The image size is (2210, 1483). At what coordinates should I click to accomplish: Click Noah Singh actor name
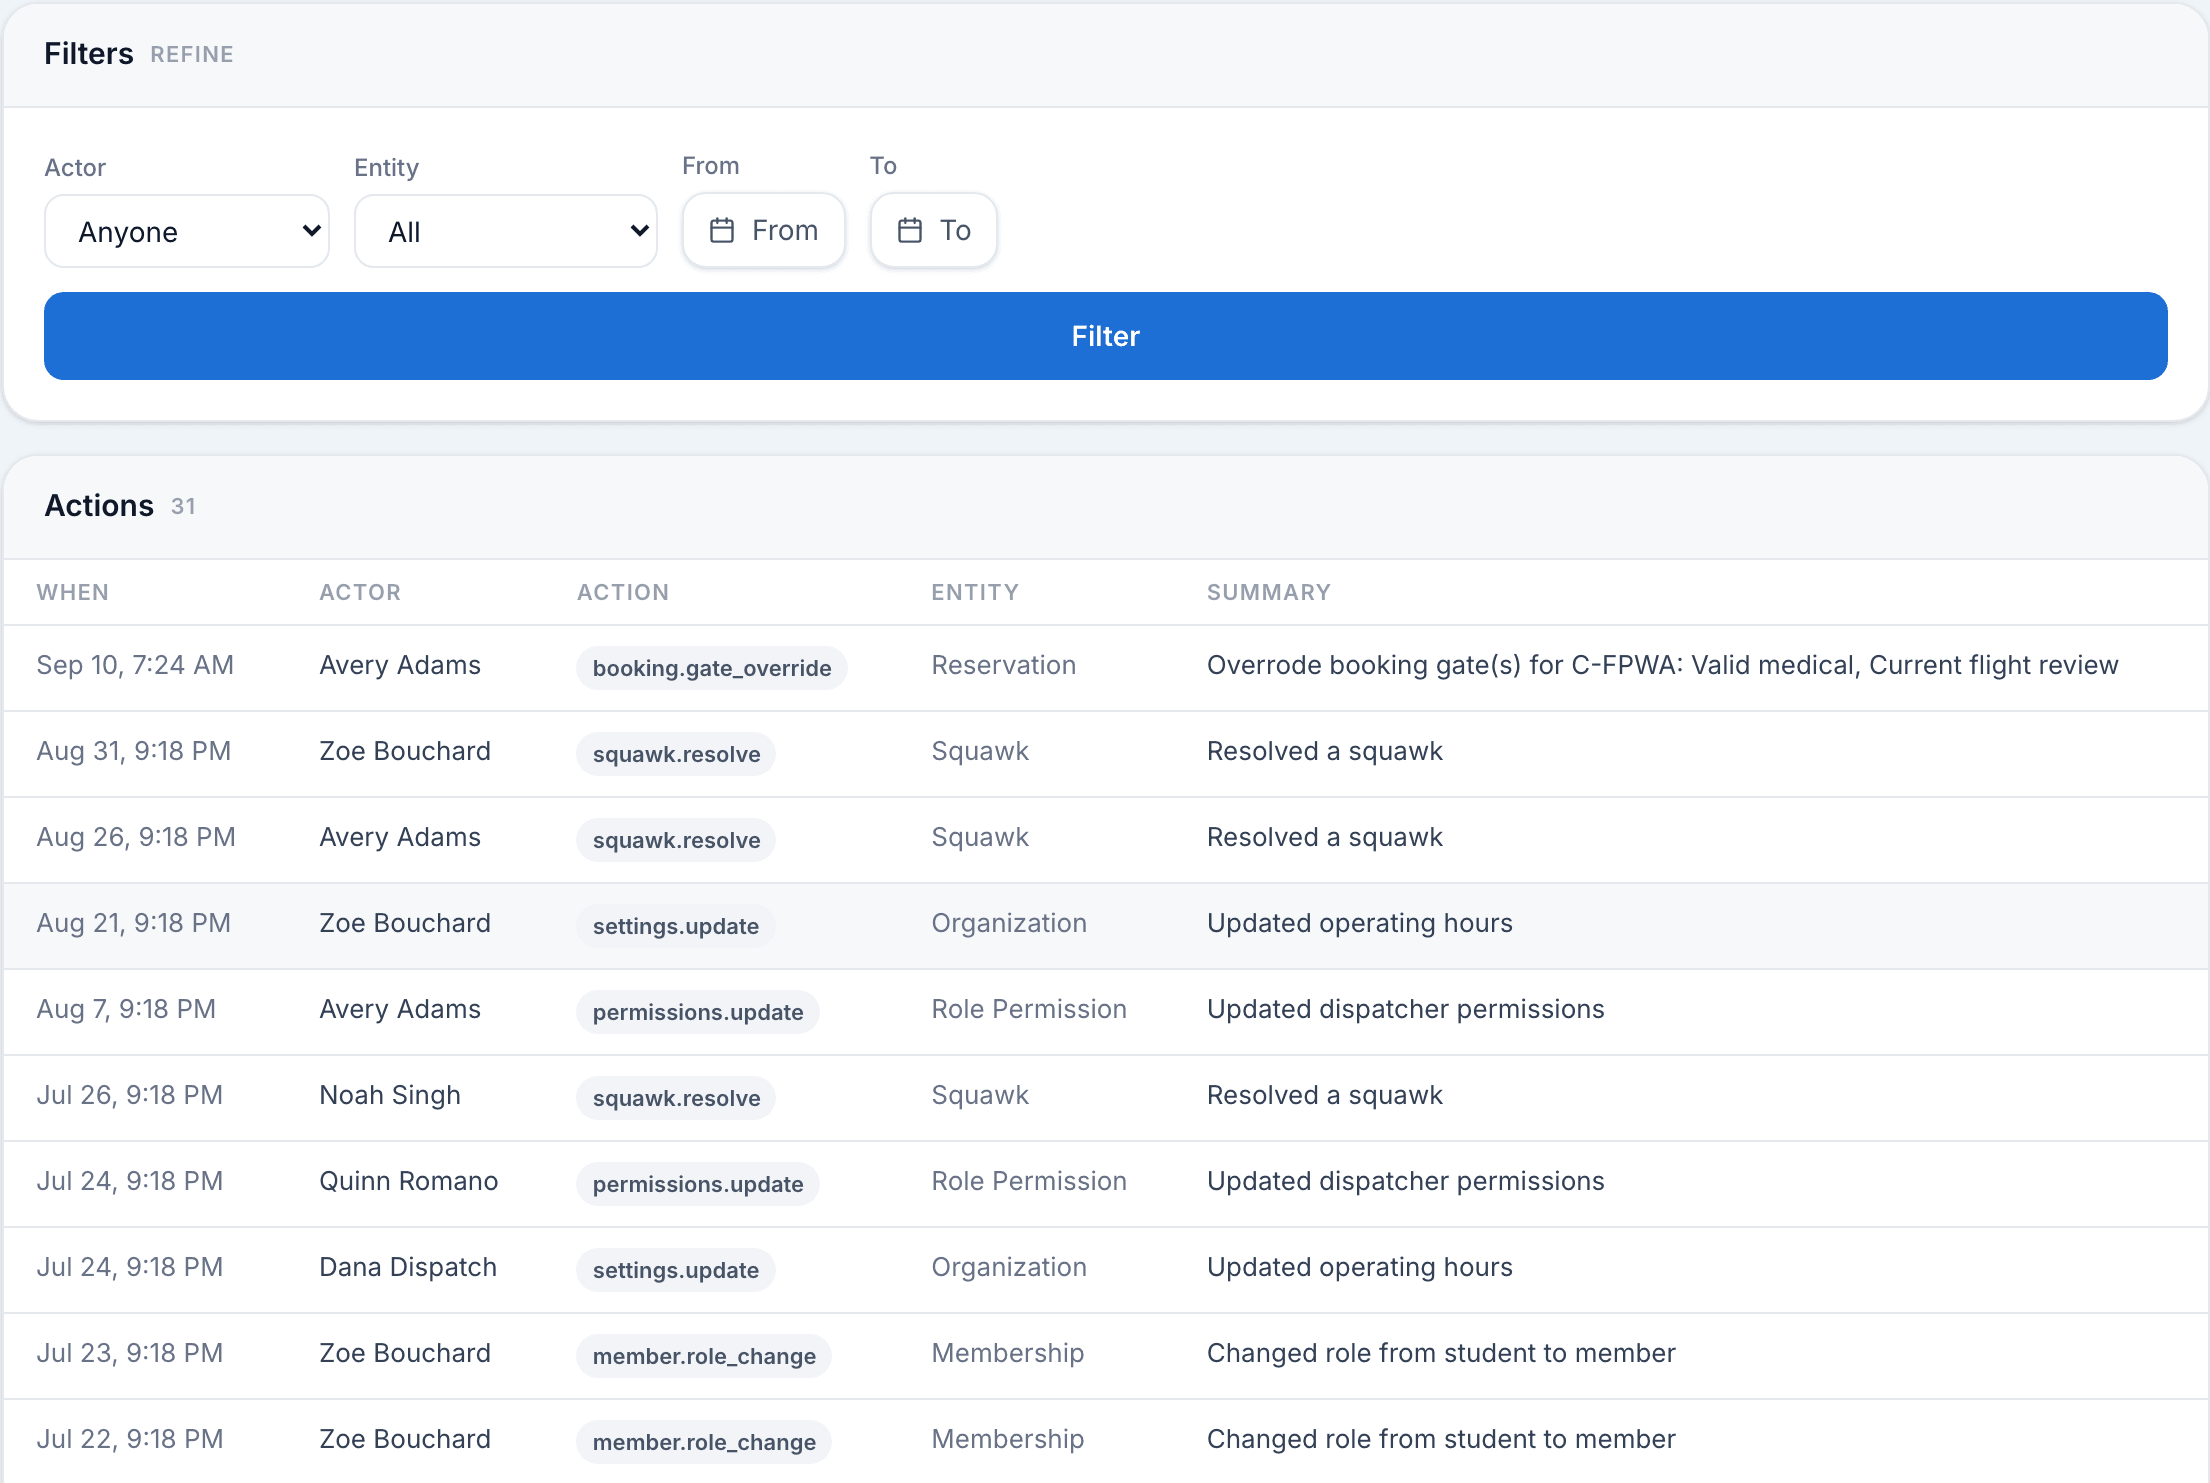click(390, 1095)
